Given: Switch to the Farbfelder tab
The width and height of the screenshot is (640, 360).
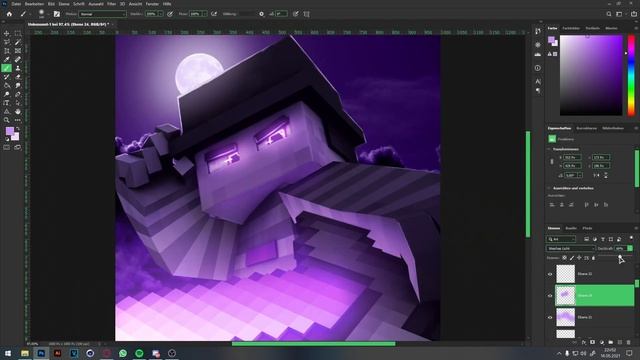Looking at the screenshot, I should 571,28.
